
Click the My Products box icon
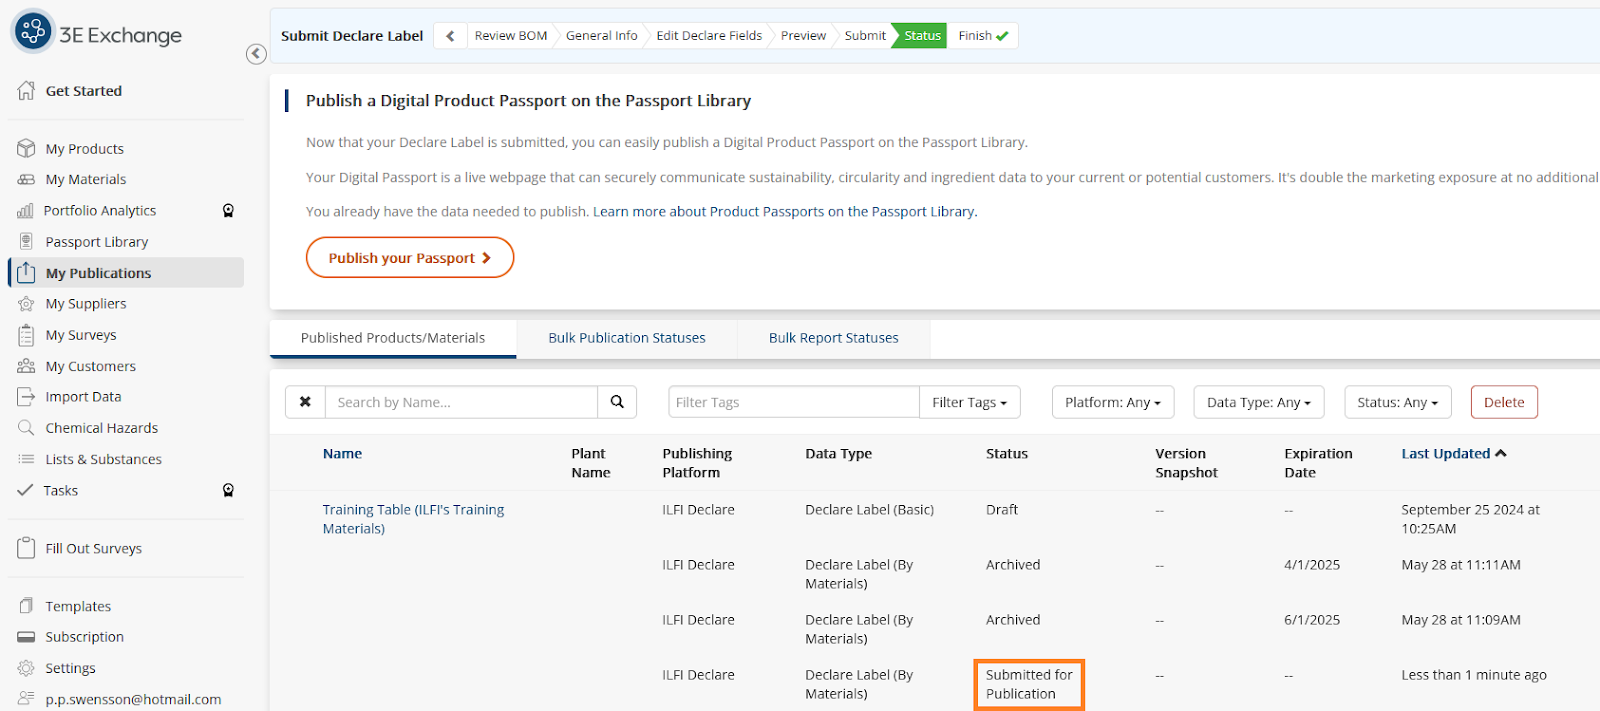[x=26, y=148]
